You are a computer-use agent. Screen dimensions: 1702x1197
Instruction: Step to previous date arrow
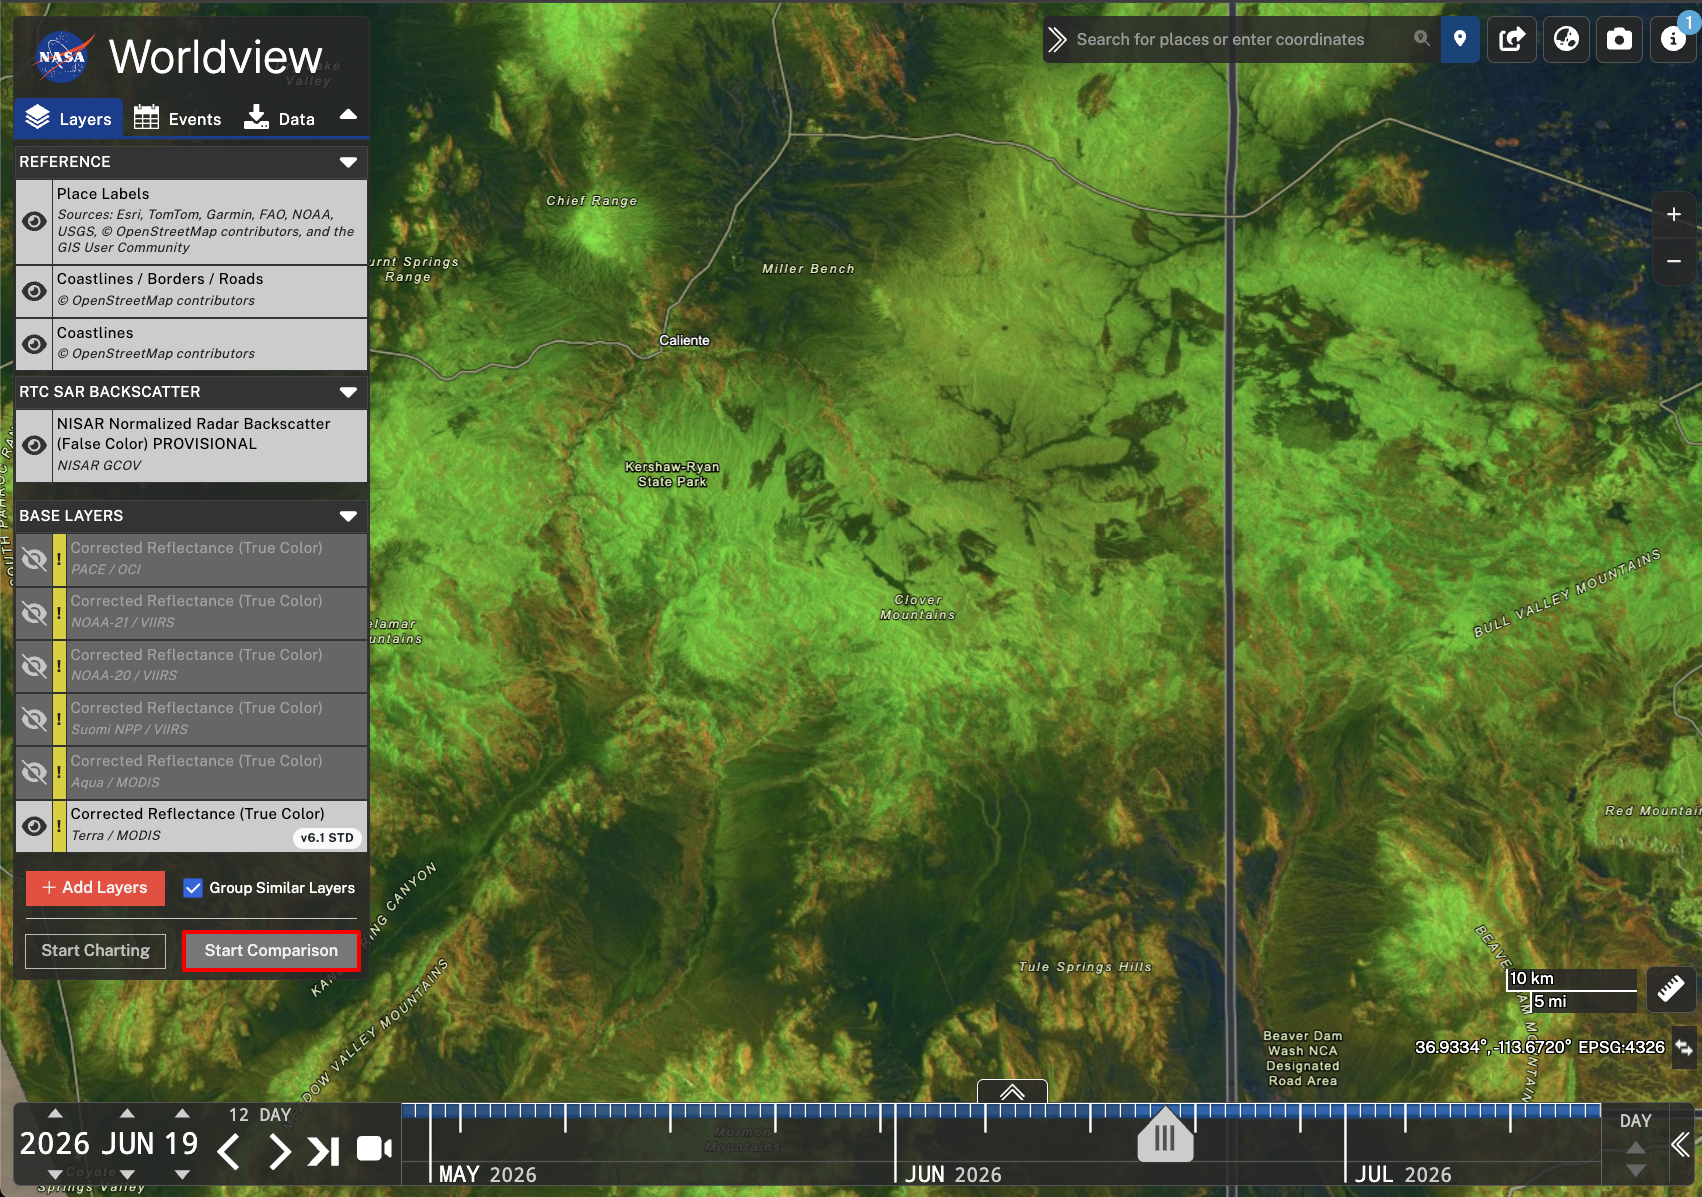click(x=229, y=1151)
